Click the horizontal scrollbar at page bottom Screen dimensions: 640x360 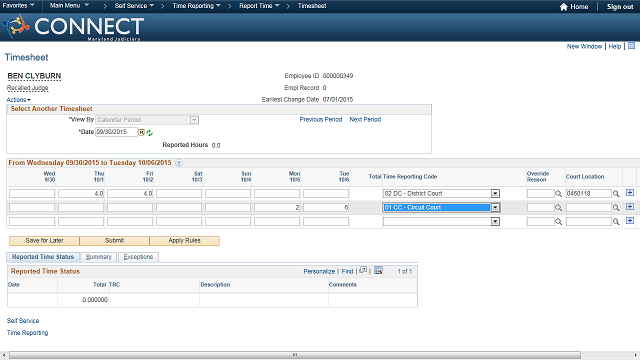[x=295, y=355]
